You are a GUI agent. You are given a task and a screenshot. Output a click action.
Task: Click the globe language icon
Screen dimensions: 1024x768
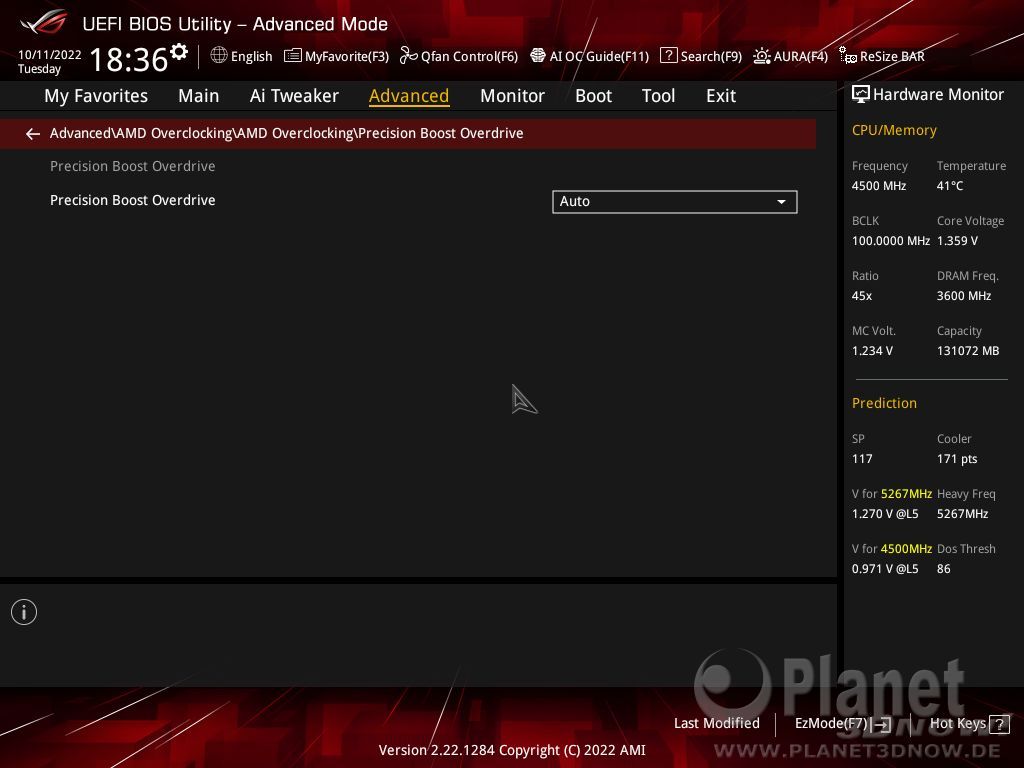click(x=219, y=56)
